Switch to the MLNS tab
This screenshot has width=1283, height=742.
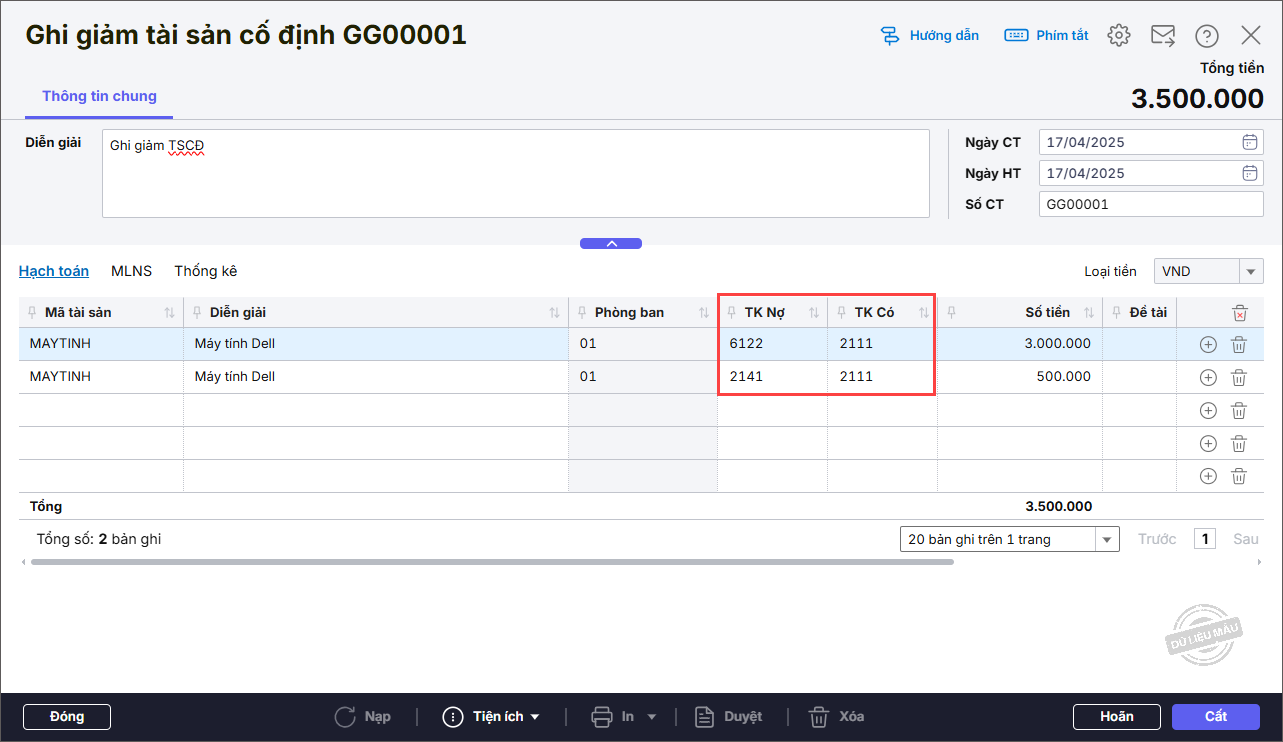(131, 271)
